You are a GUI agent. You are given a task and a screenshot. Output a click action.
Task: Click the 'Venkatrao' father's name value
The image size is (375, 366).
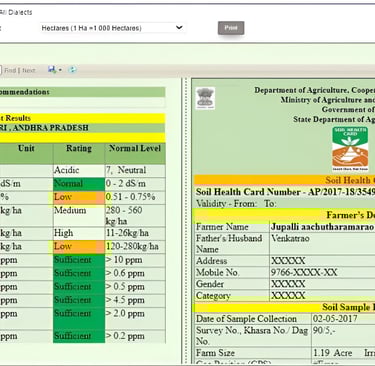point(290,238)
